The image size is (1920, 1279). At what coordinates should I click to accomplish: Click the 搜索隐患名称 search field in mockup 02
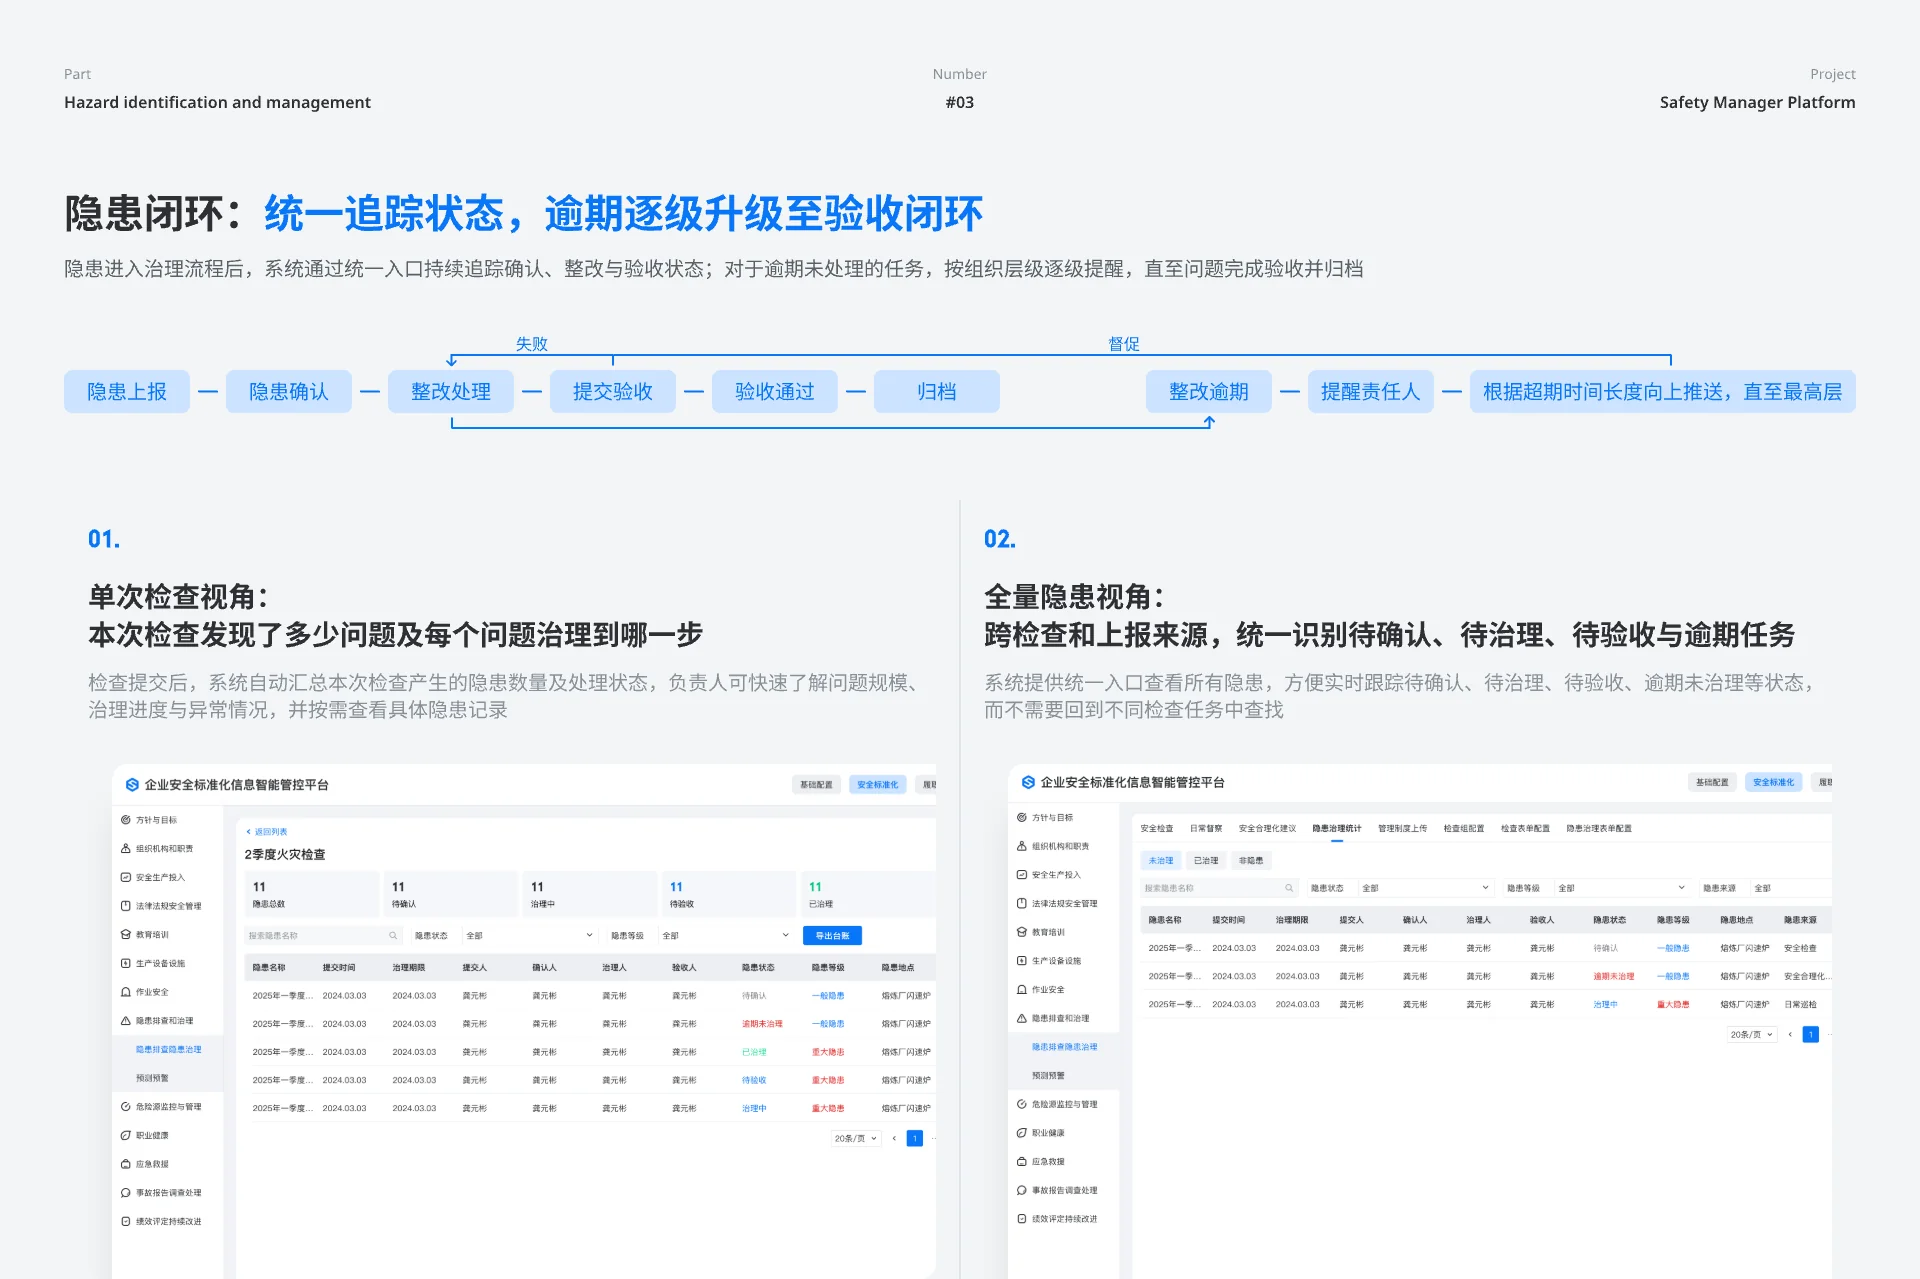point(1219,888)
